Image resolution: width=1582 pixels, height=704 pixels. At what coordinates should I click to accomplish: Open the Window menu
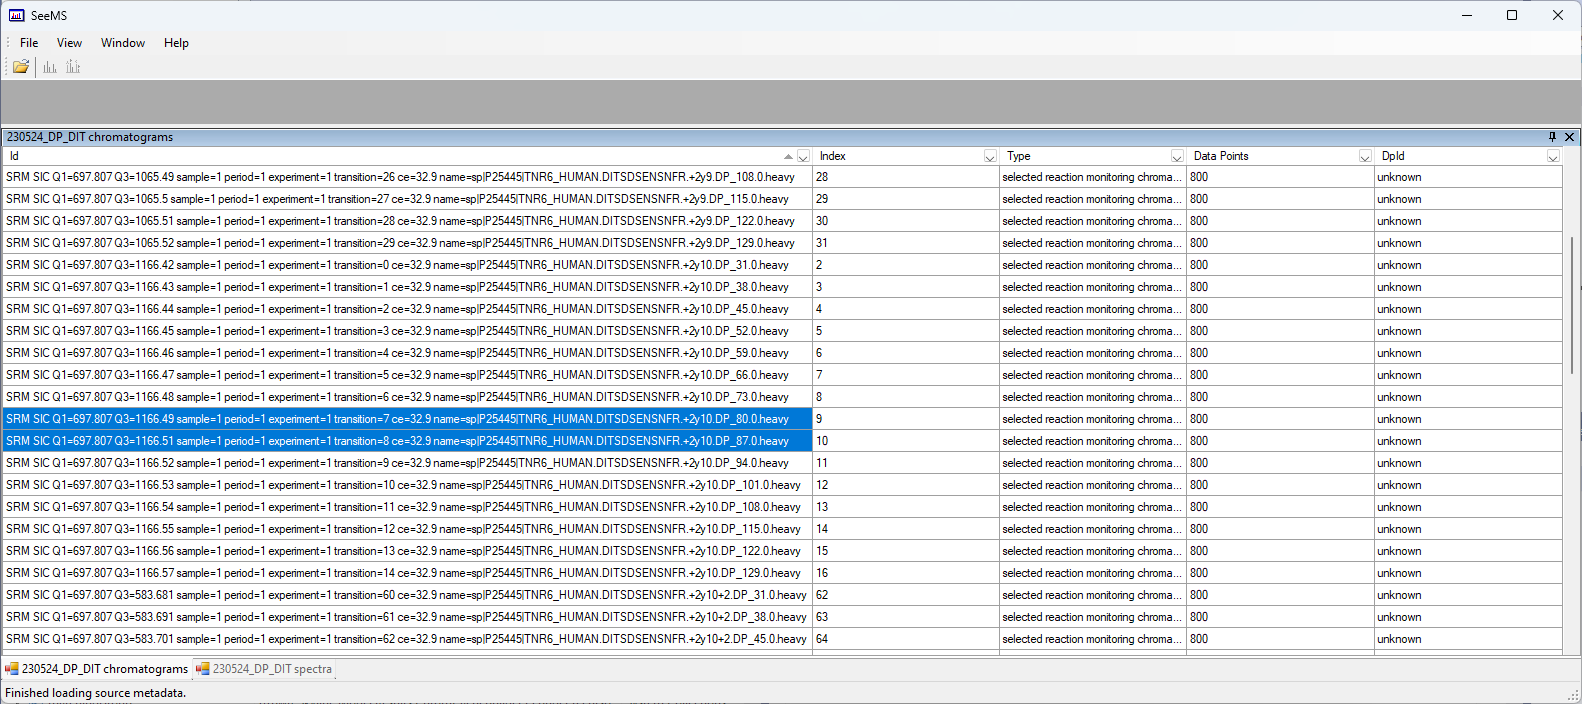(122, 43)
